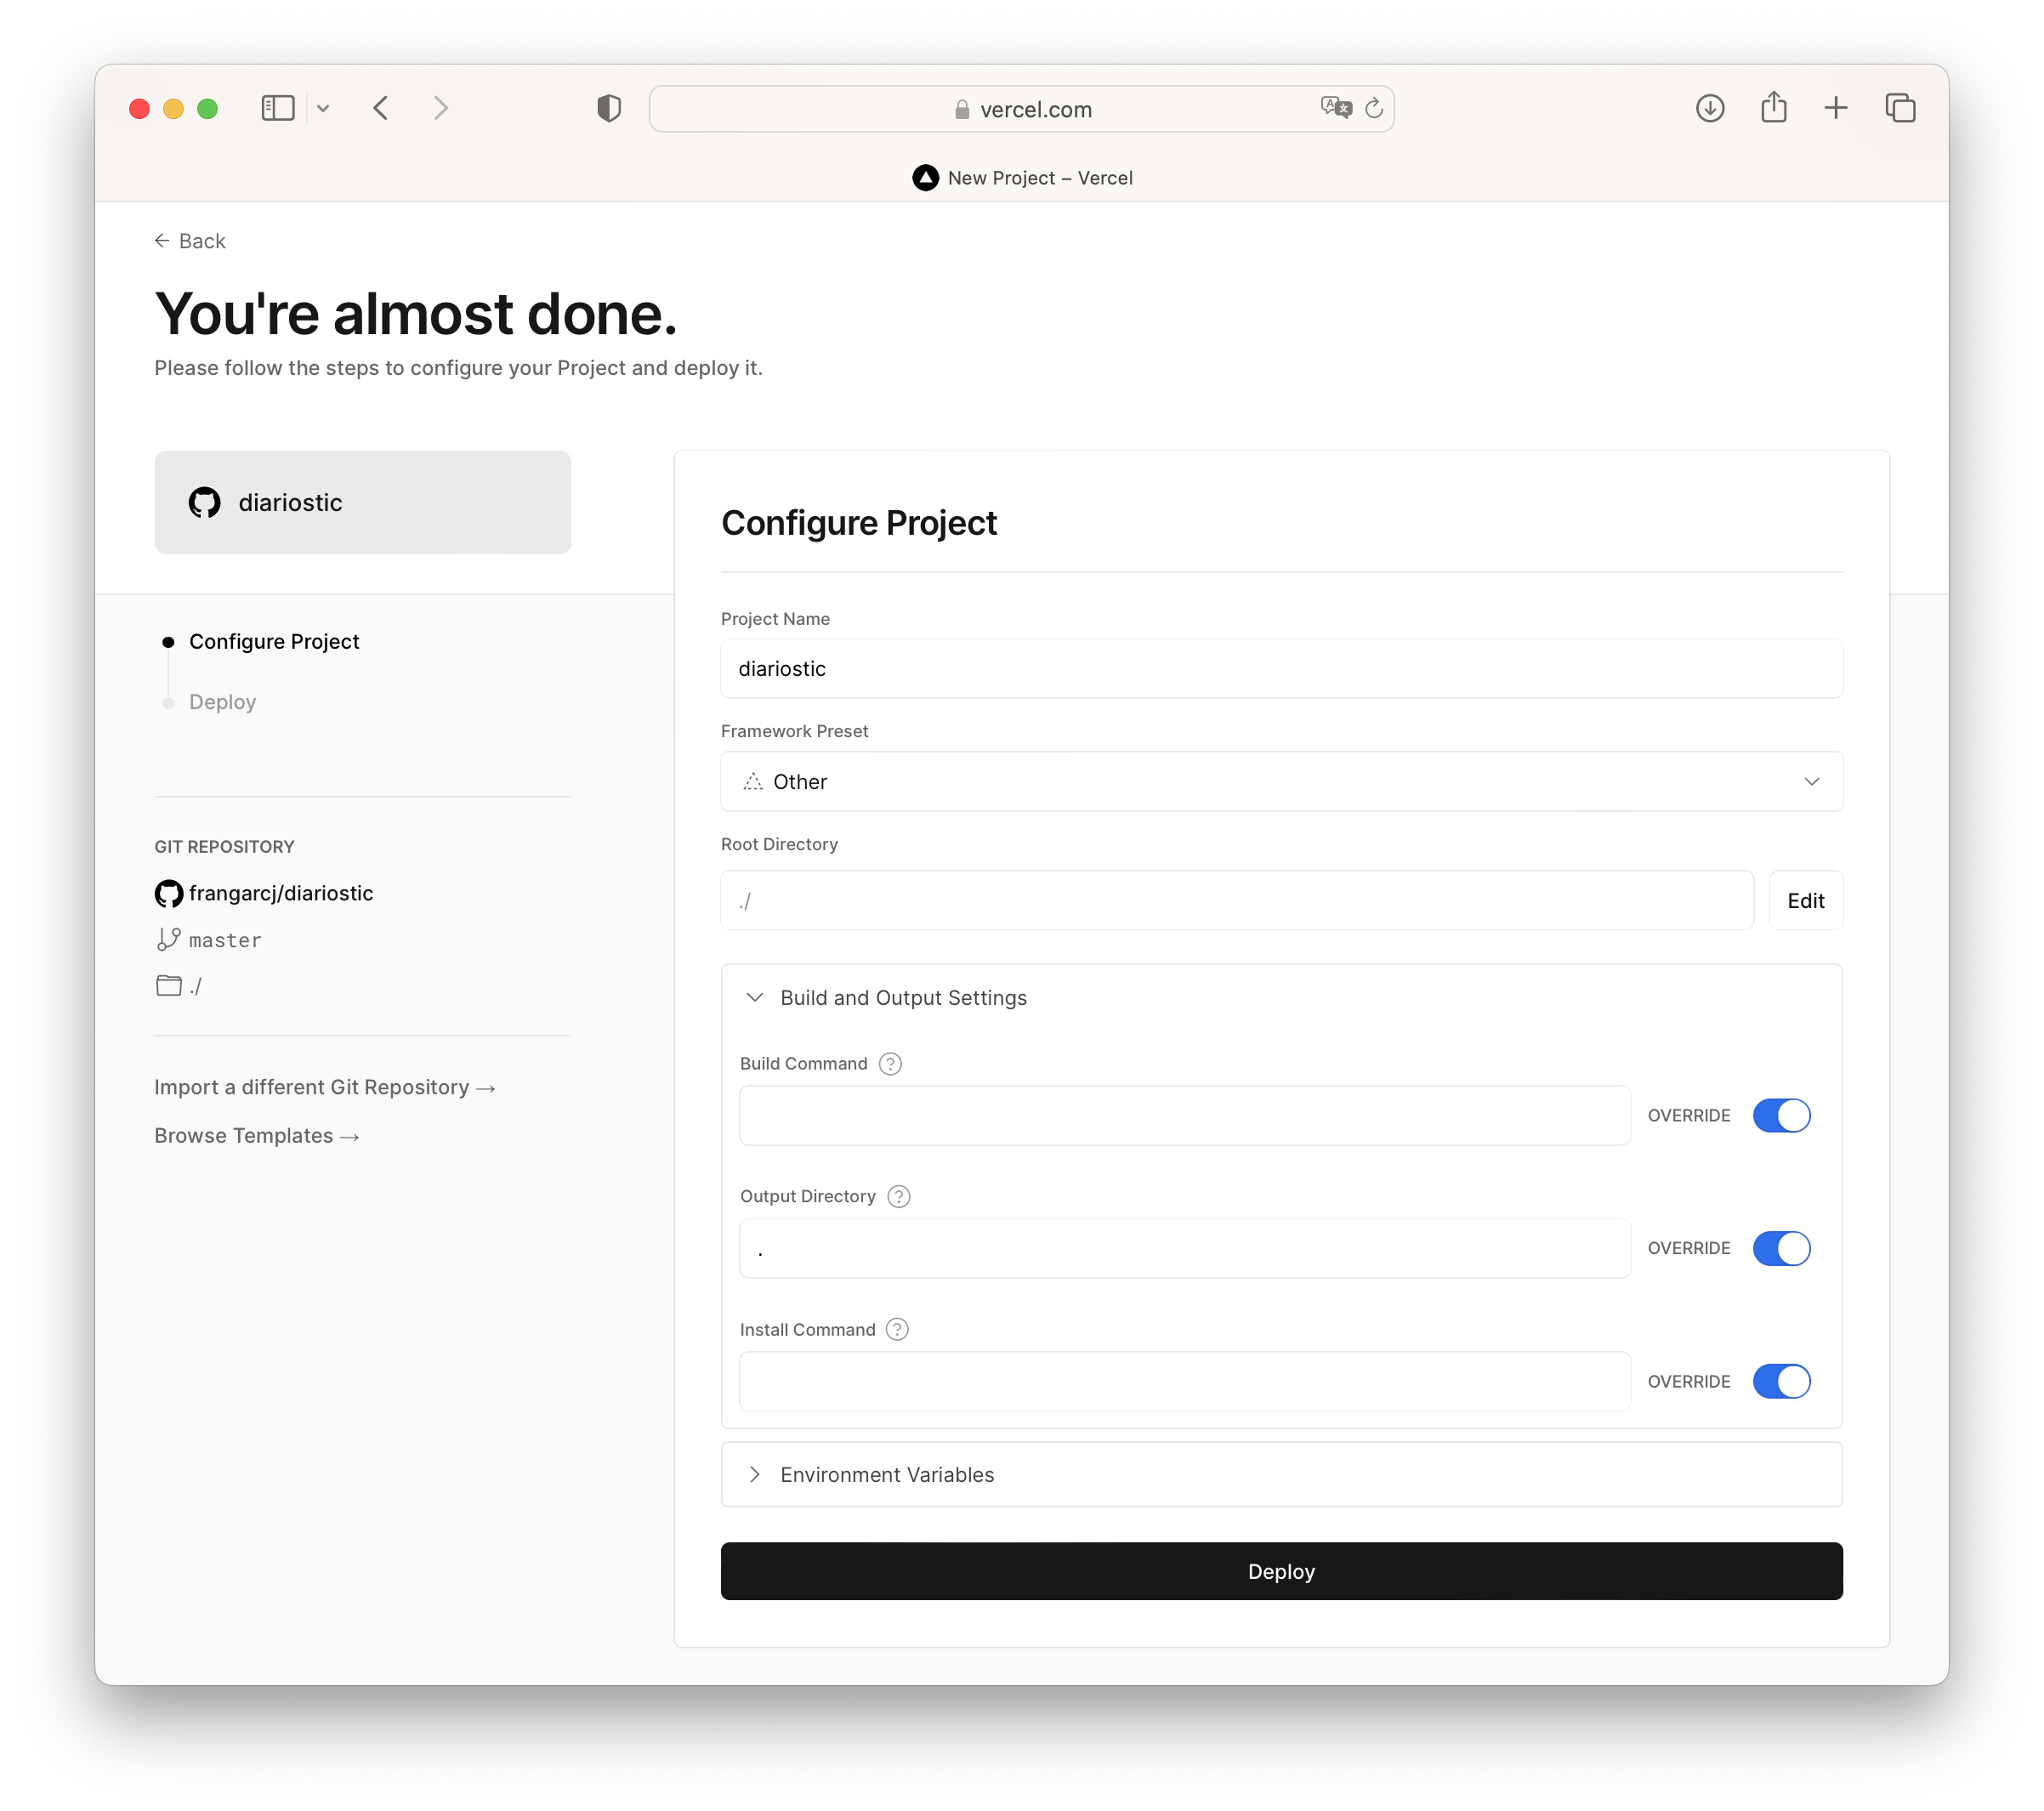Screen dimensions: 2044x1811
Task: Click Import a different Git Repository link
Action: [326, 1086]
